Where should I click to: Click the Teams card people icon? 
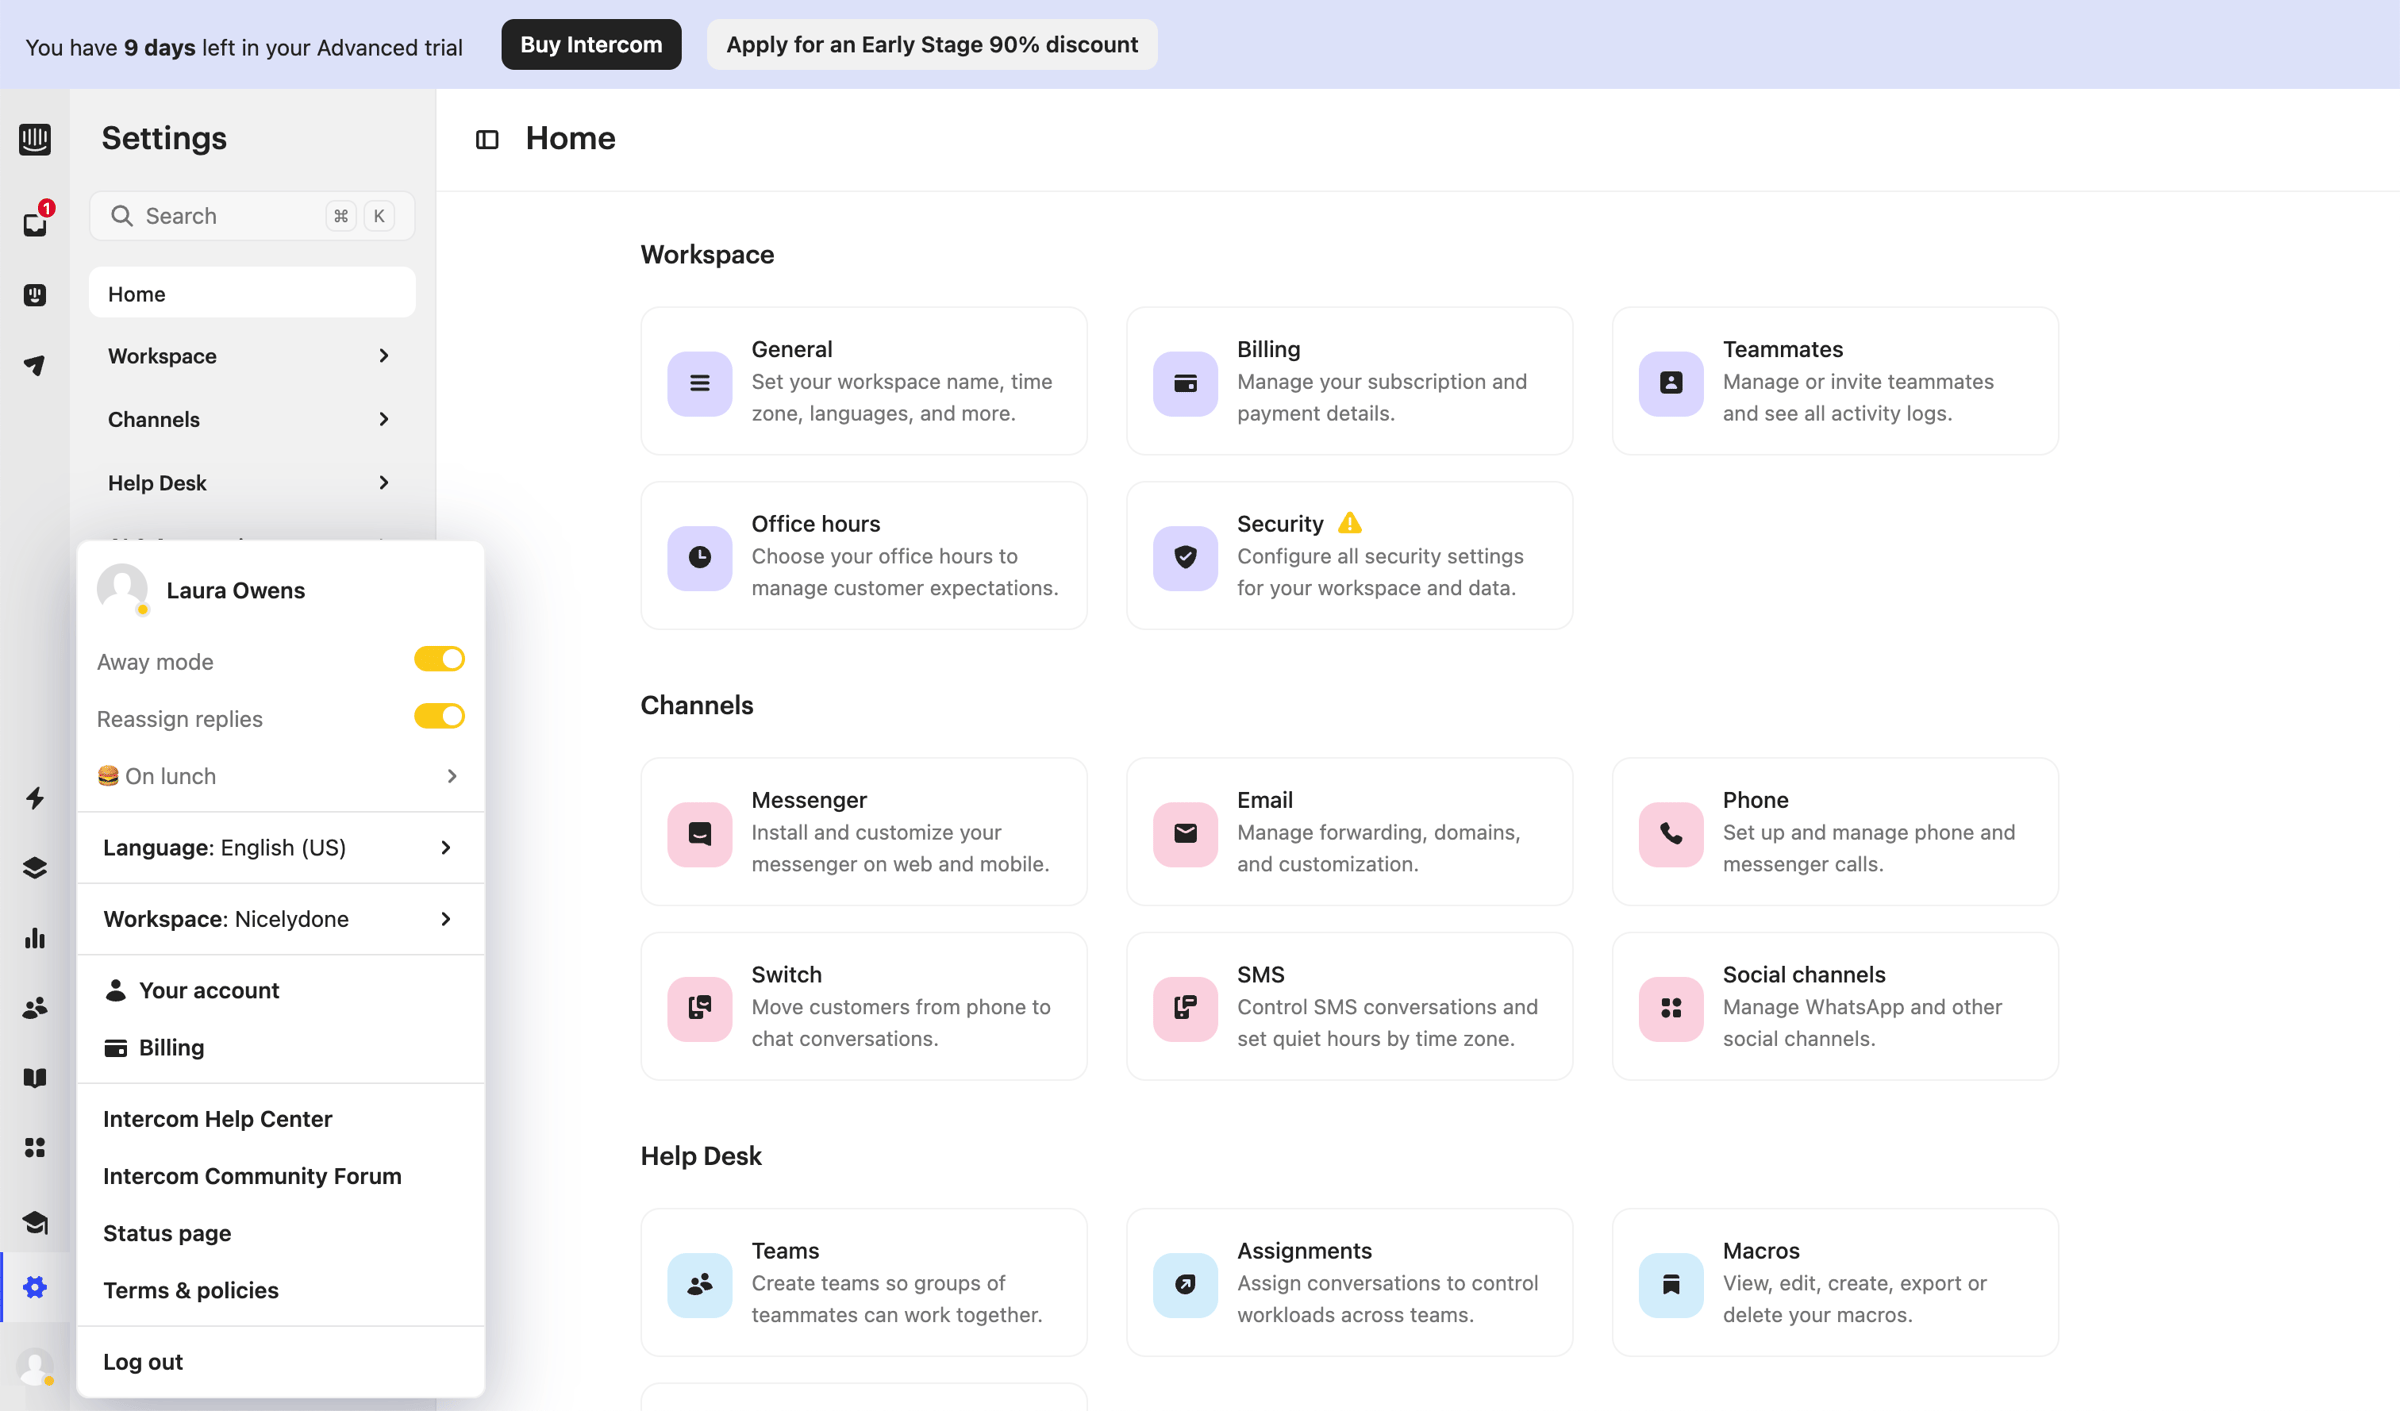coord(700,1284)
